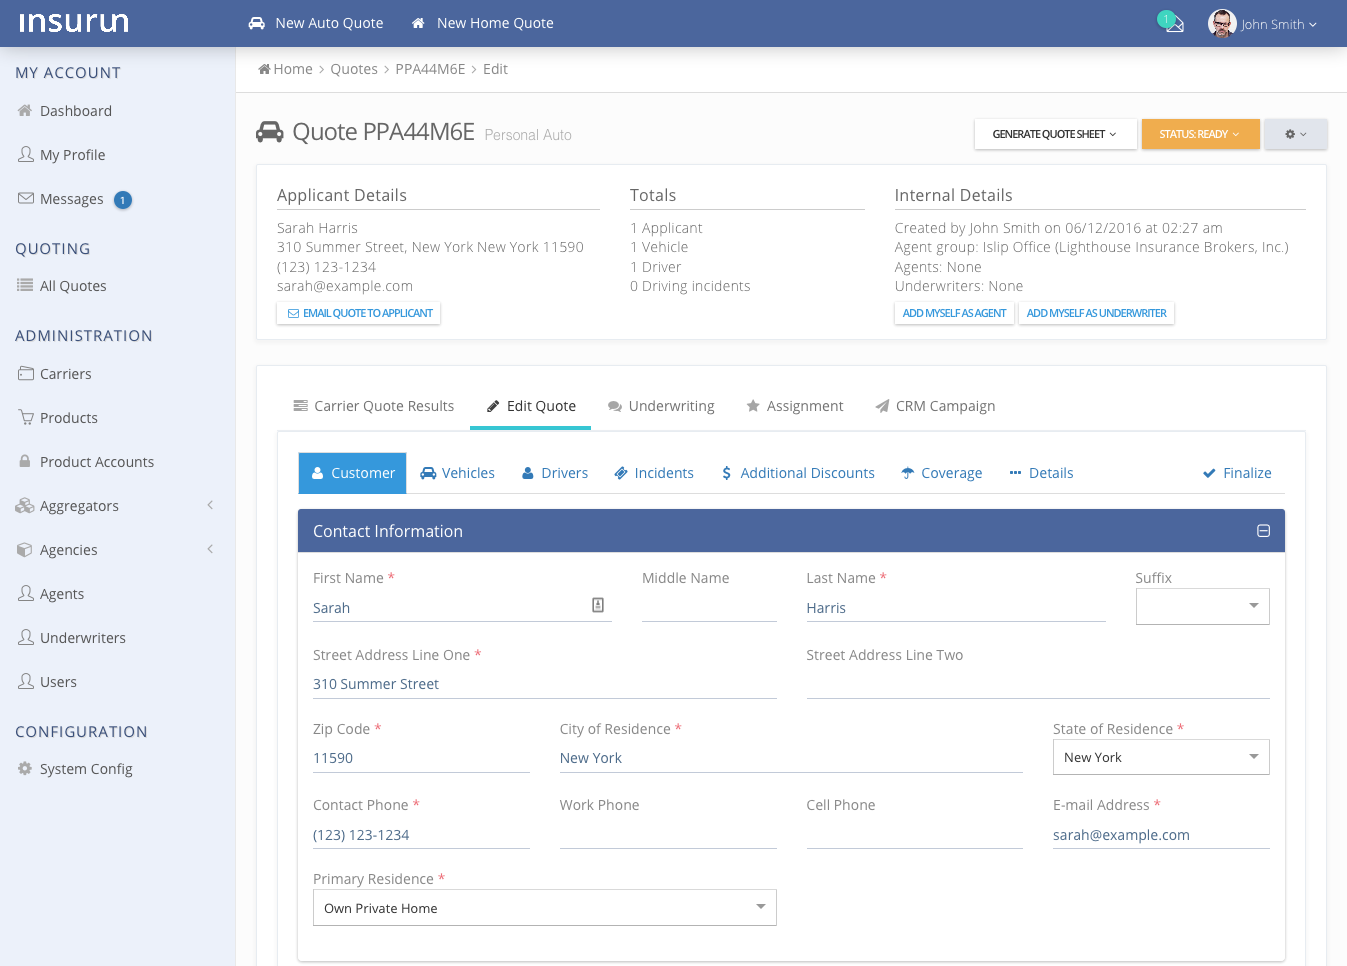
Task: Click the Underwriters person icon
Action: [x=26, y=637]
